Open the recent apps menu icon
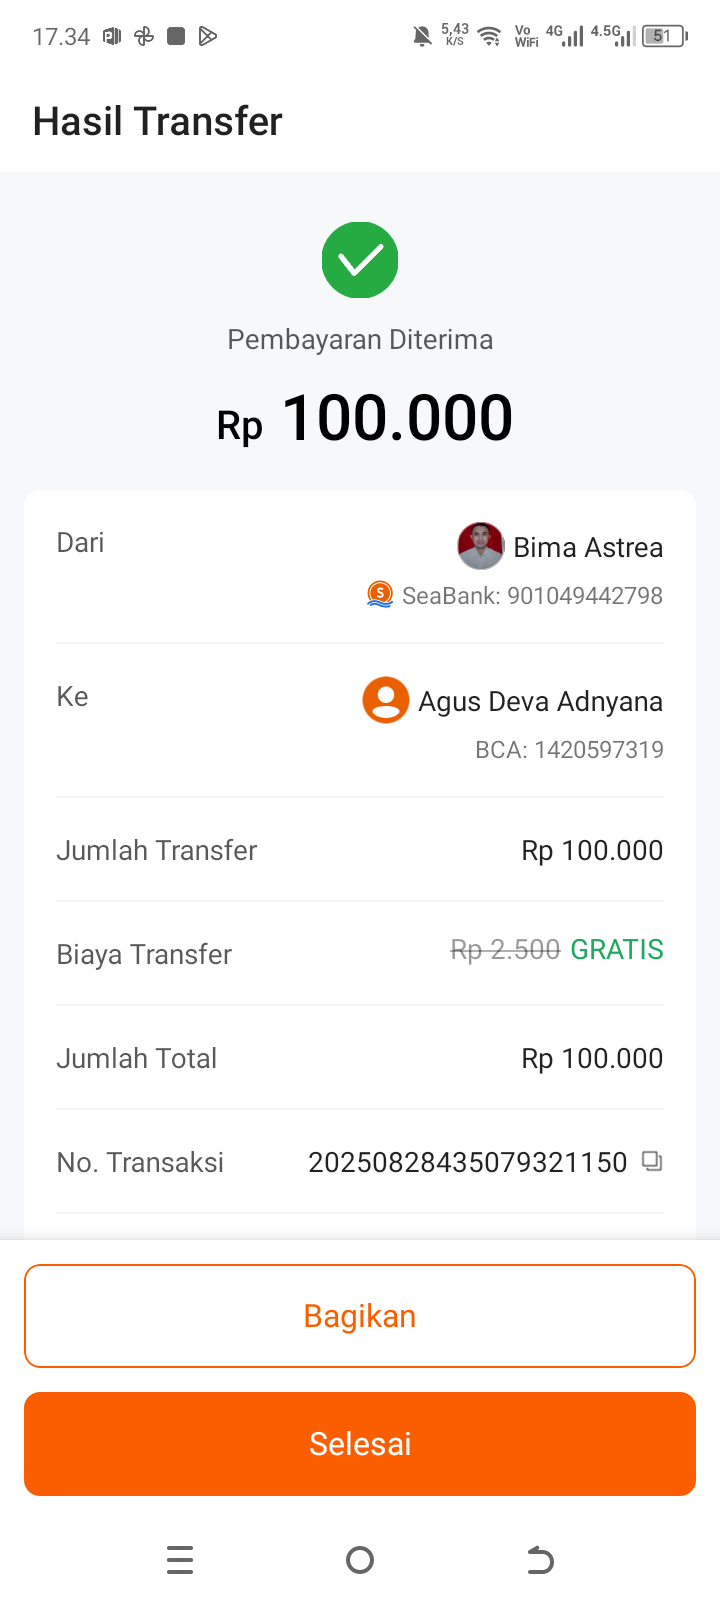Image resolution: width=720 pixels, height=1600 pixels. [180, 1560]
